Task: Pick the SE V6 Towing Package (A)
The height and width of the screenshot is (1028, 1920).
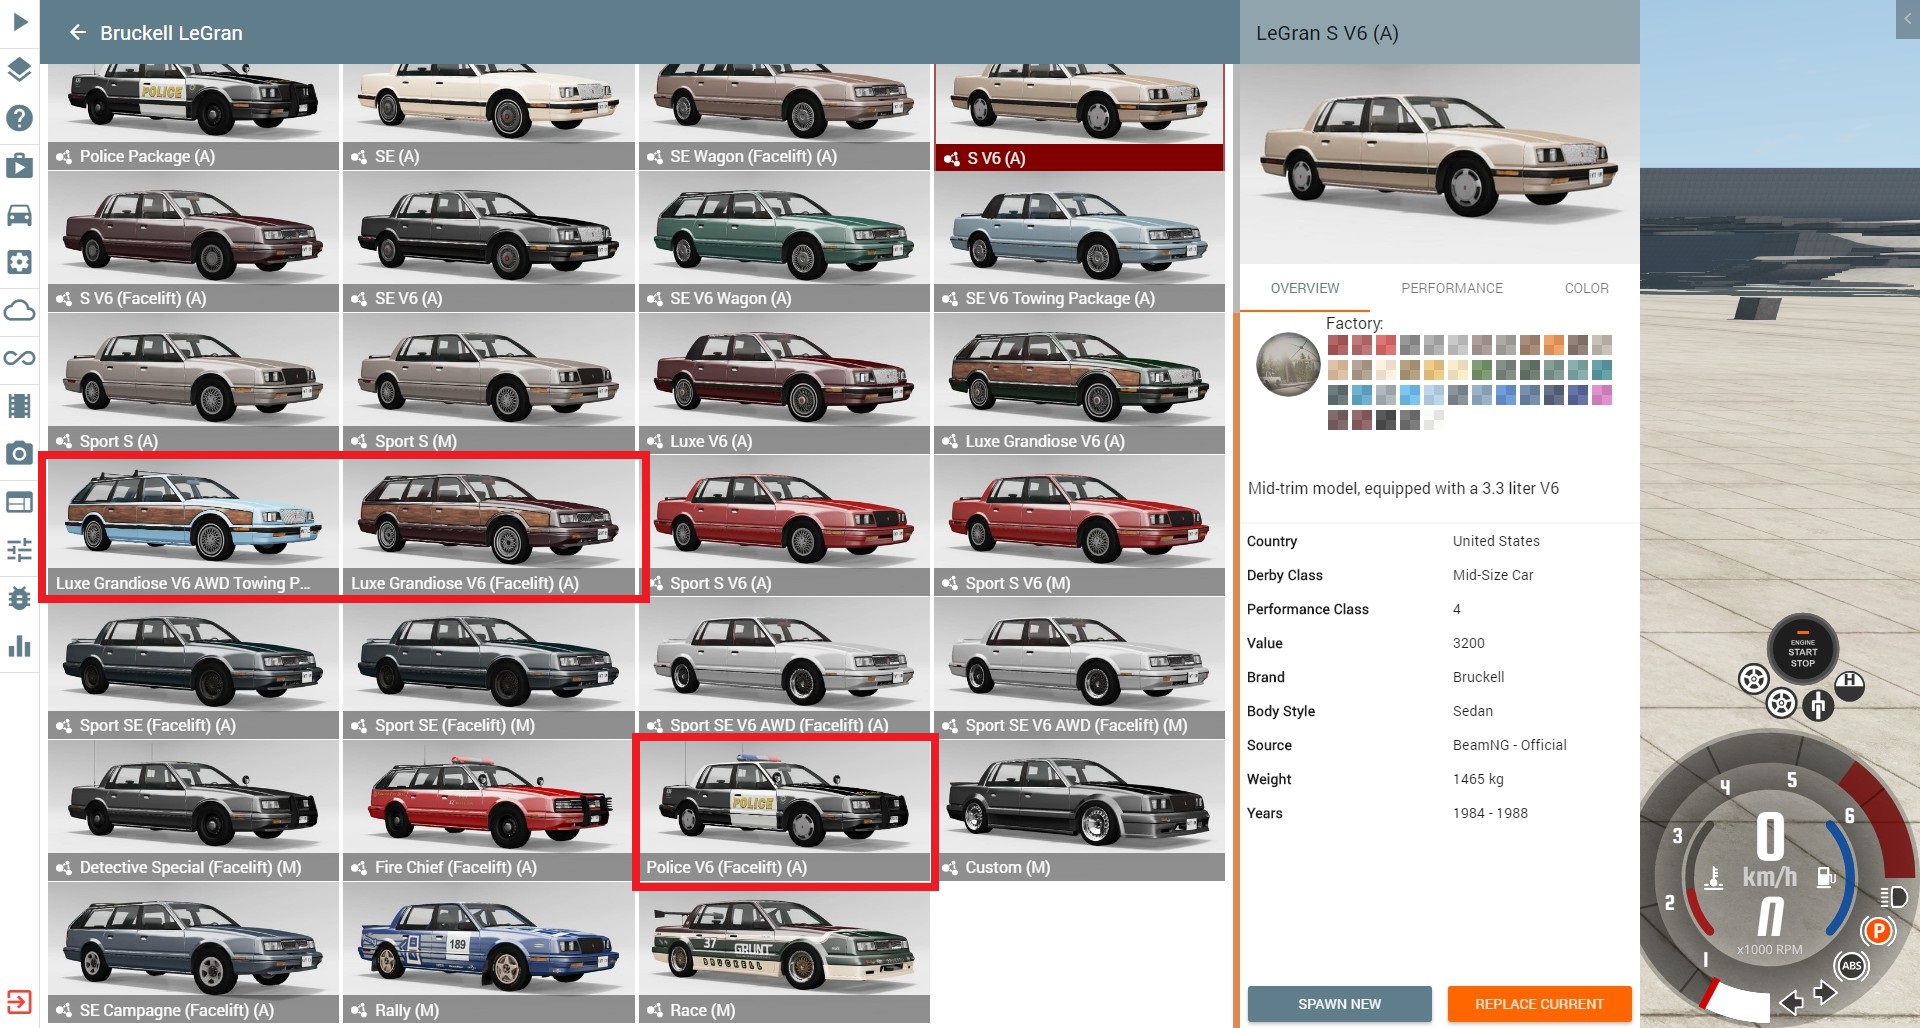Action: (x=1079, y=241)
